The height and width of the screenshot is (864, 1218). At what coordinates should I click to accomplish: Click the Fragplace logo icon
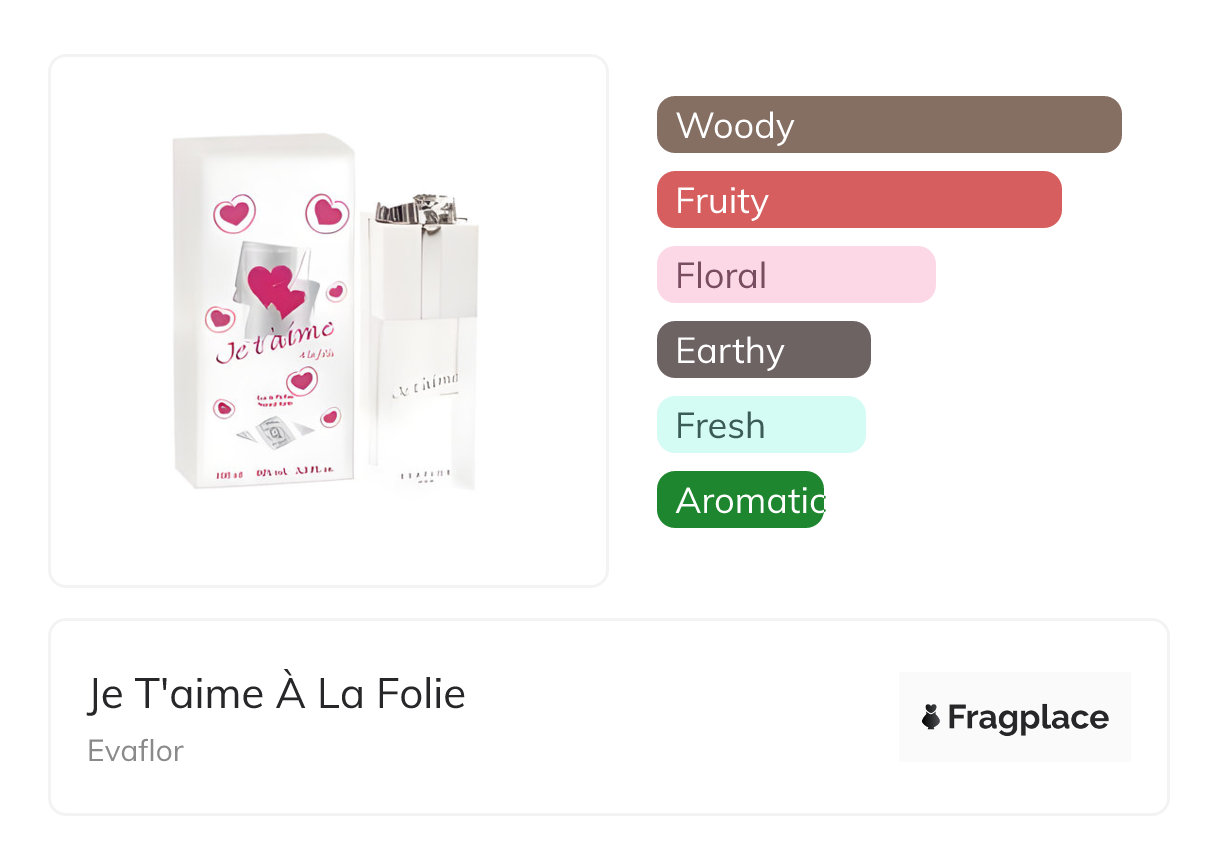[931, 717]
